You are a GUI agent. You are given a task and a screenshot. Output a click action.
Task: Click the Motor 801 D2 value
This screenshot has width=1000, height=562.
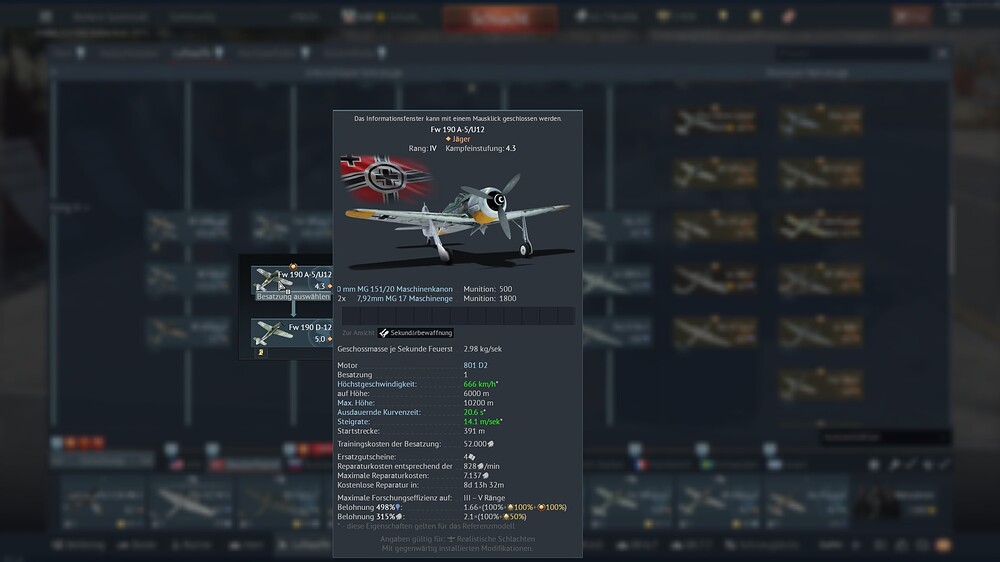pyautogui.click(x=475, y=366)
